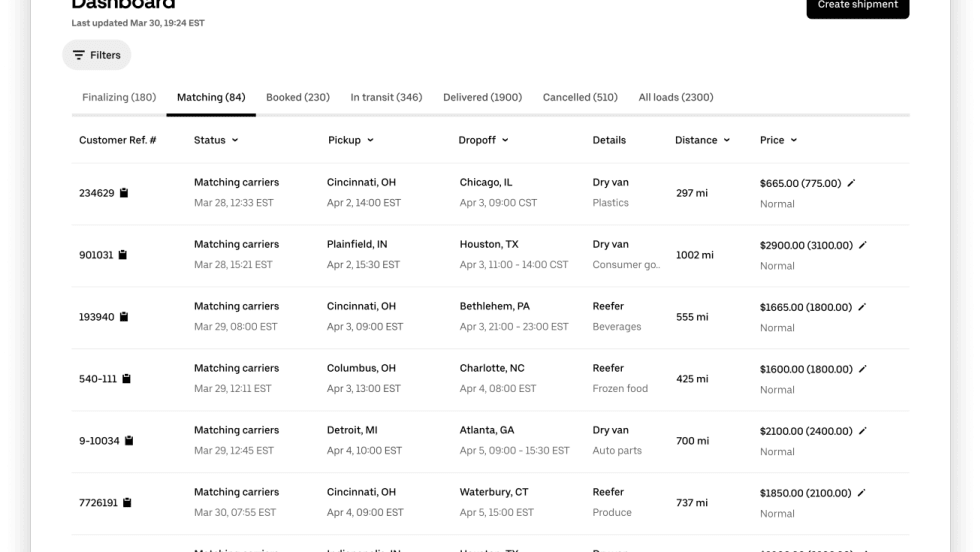
Task: Click the Create shipment button
Action: (x=857, y=6)
